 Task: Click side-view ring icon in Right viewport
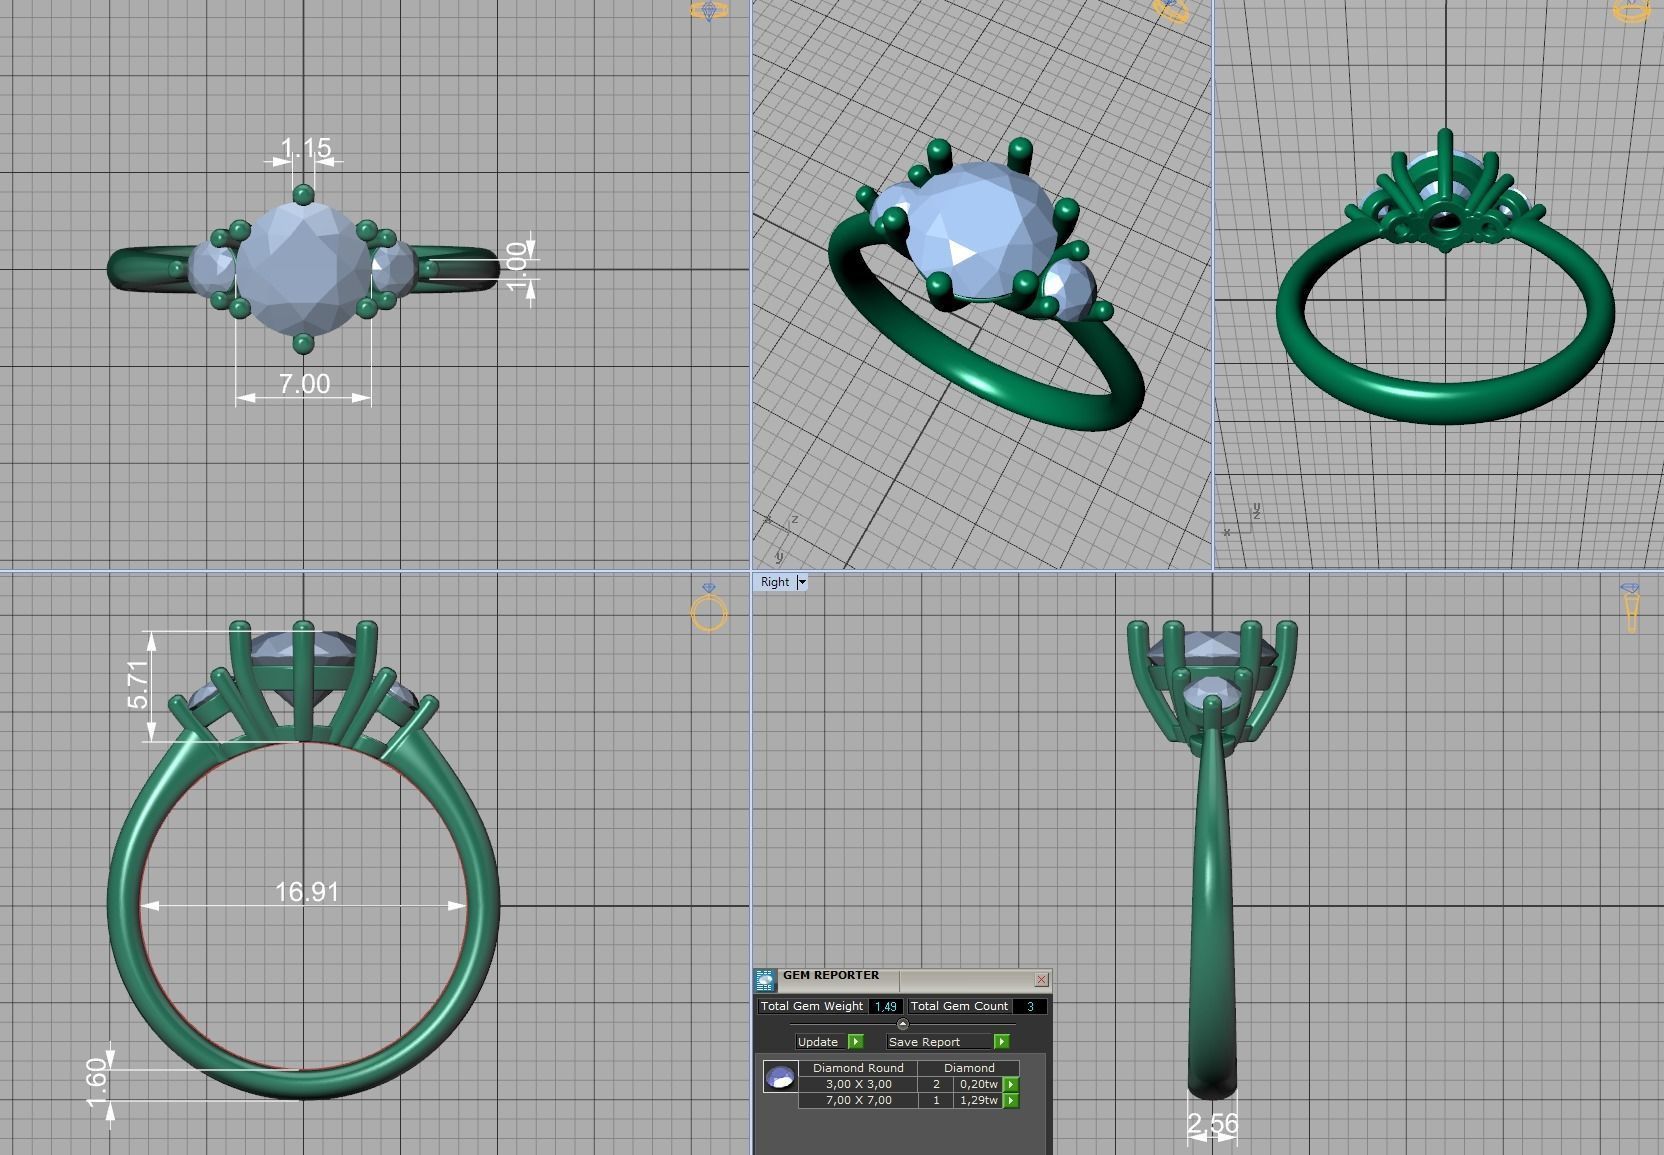(x=1630, y=608)
